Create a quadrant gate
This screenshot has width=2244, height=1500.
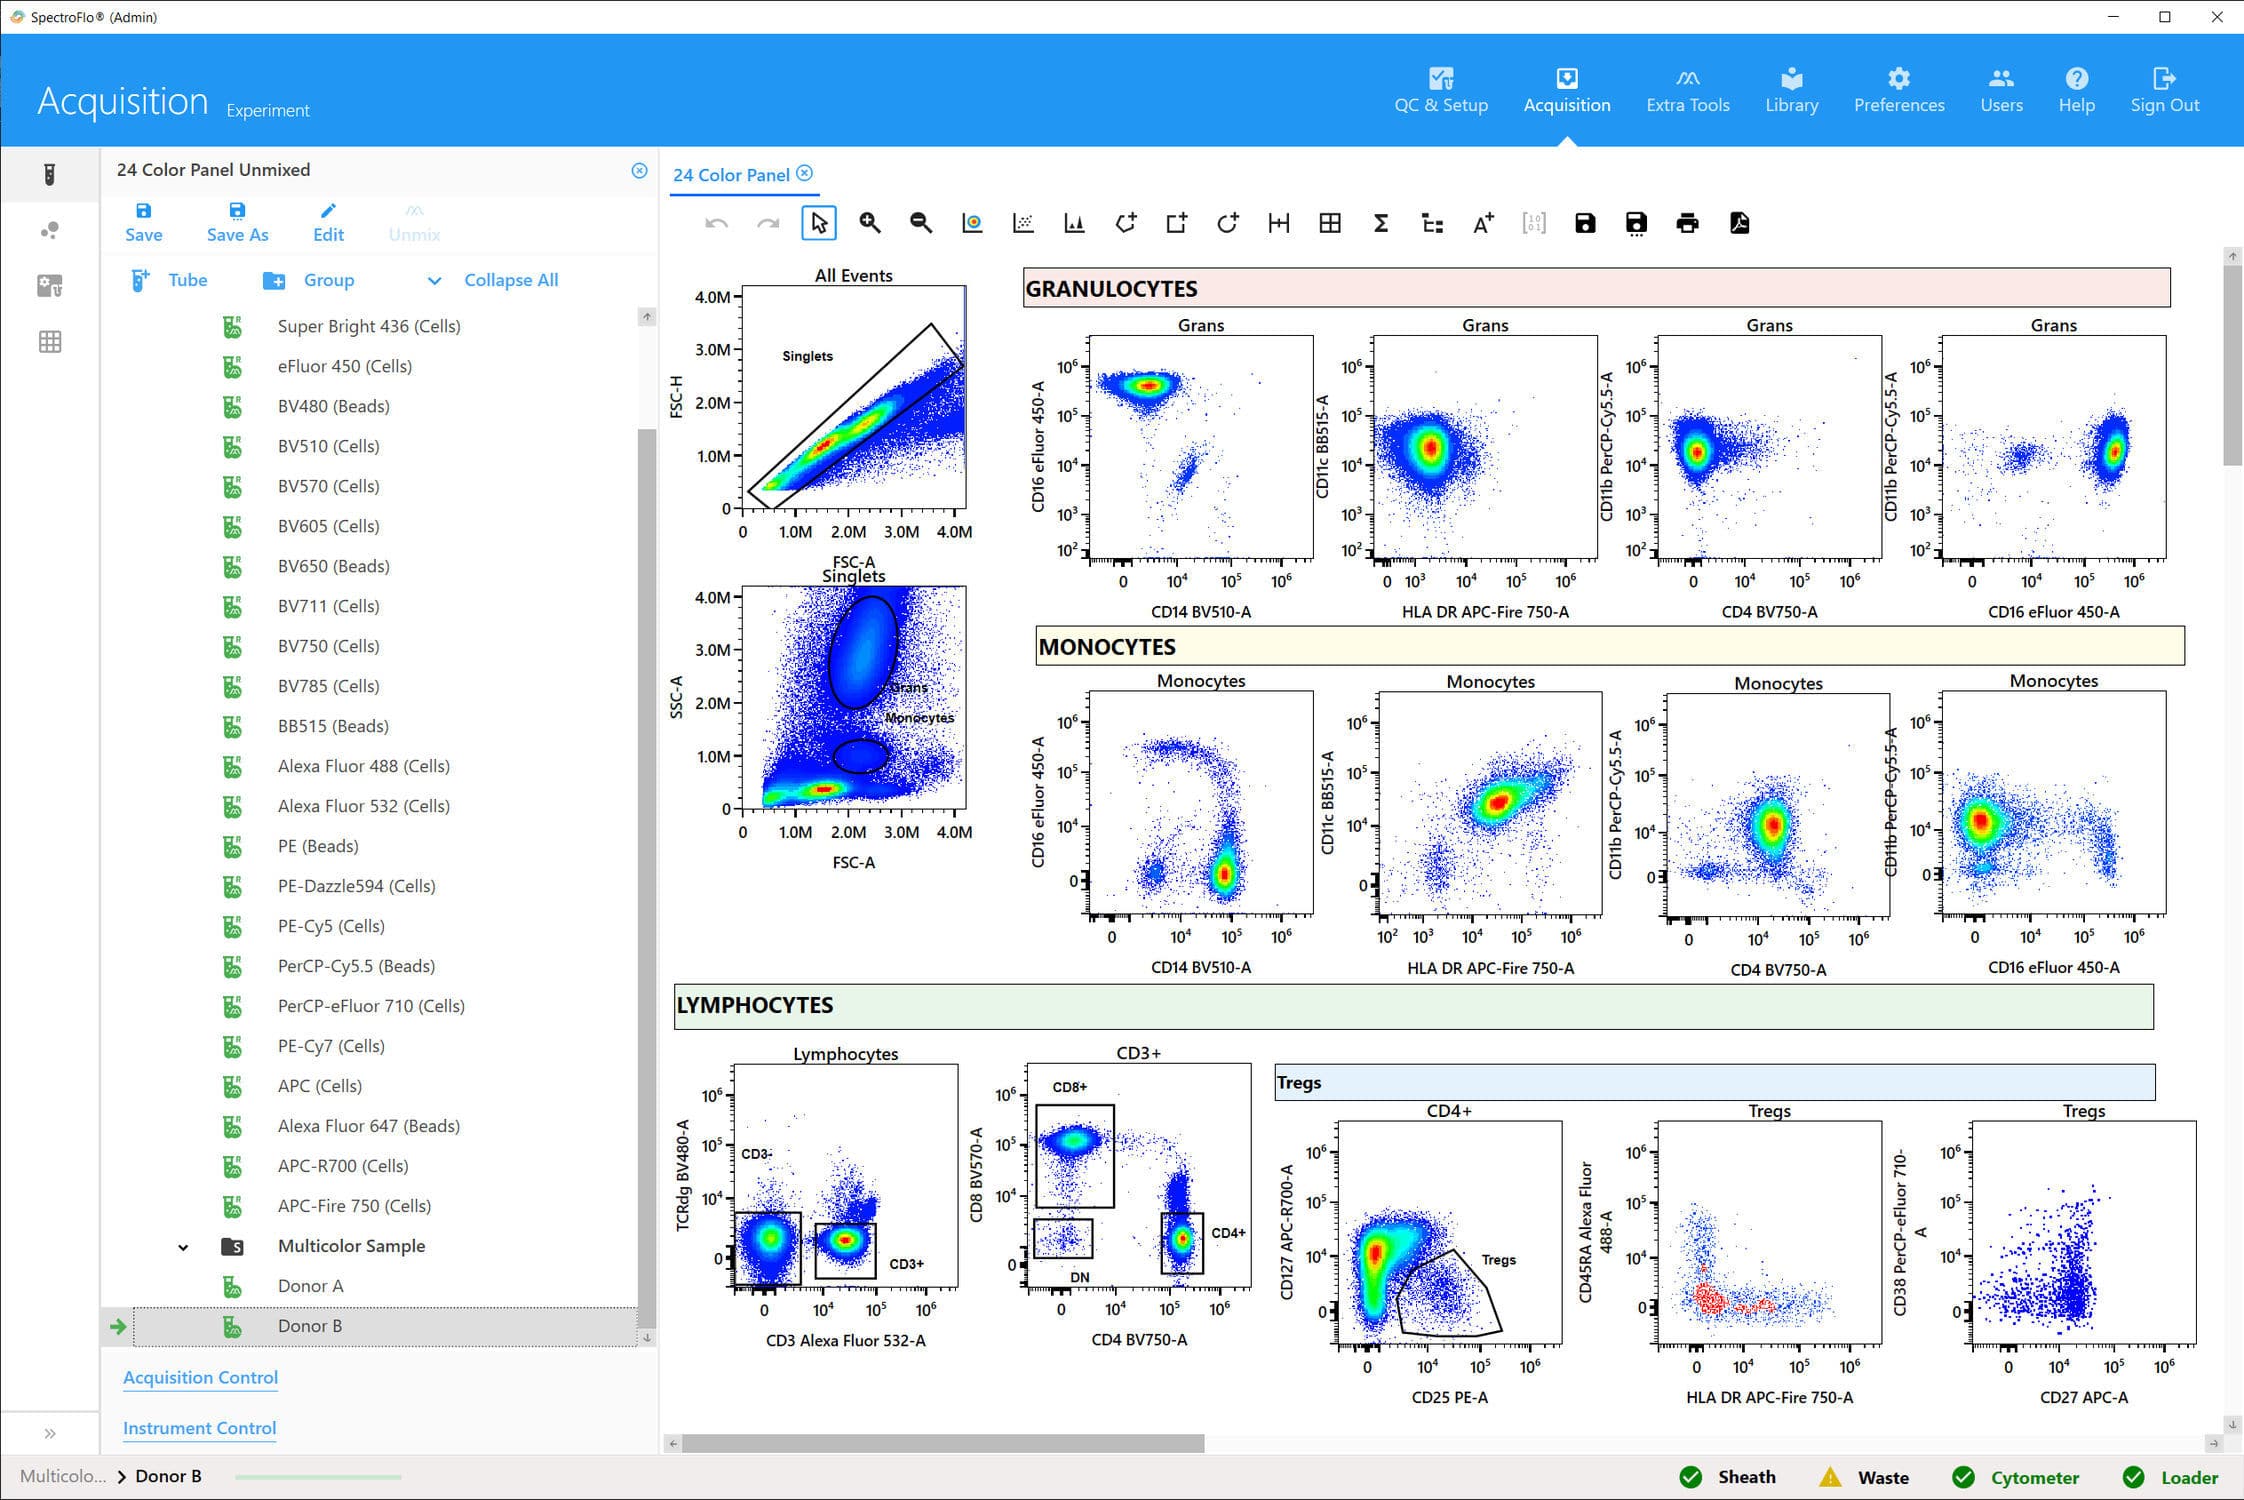click(x=1331, y=223)
